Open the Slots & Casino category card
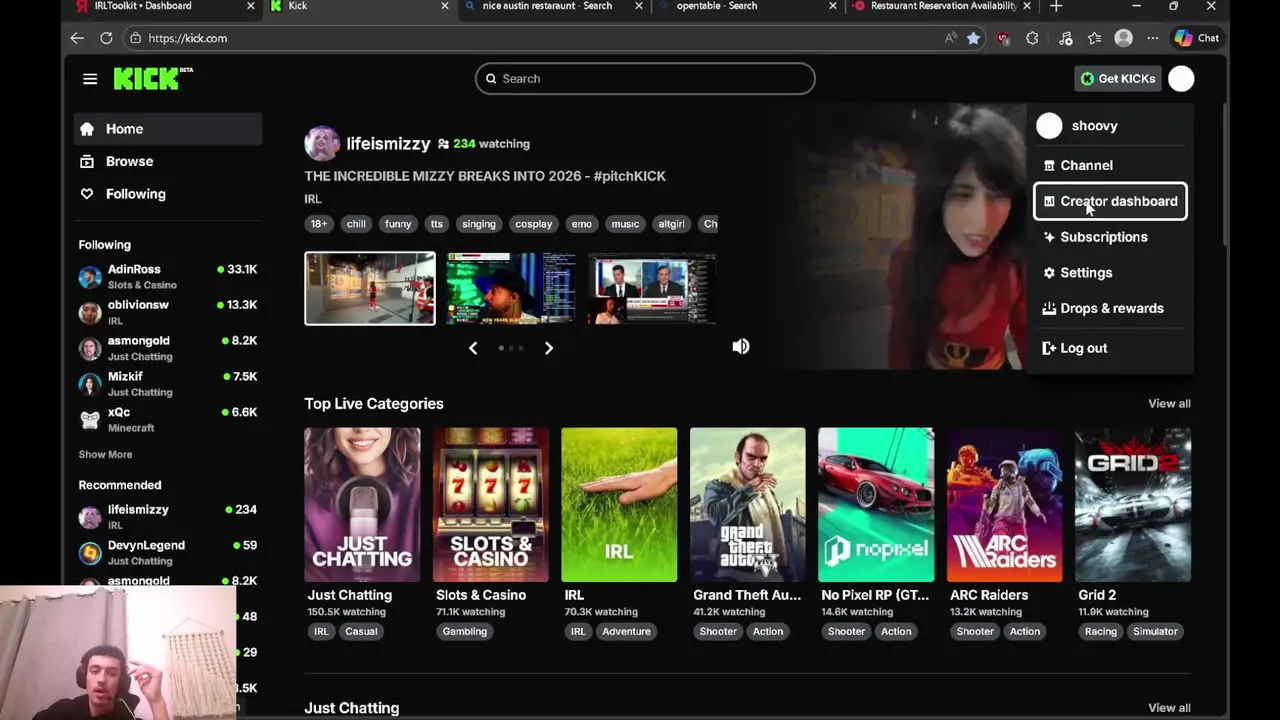This screenshot has height=720, width=1280. point(491,505)
